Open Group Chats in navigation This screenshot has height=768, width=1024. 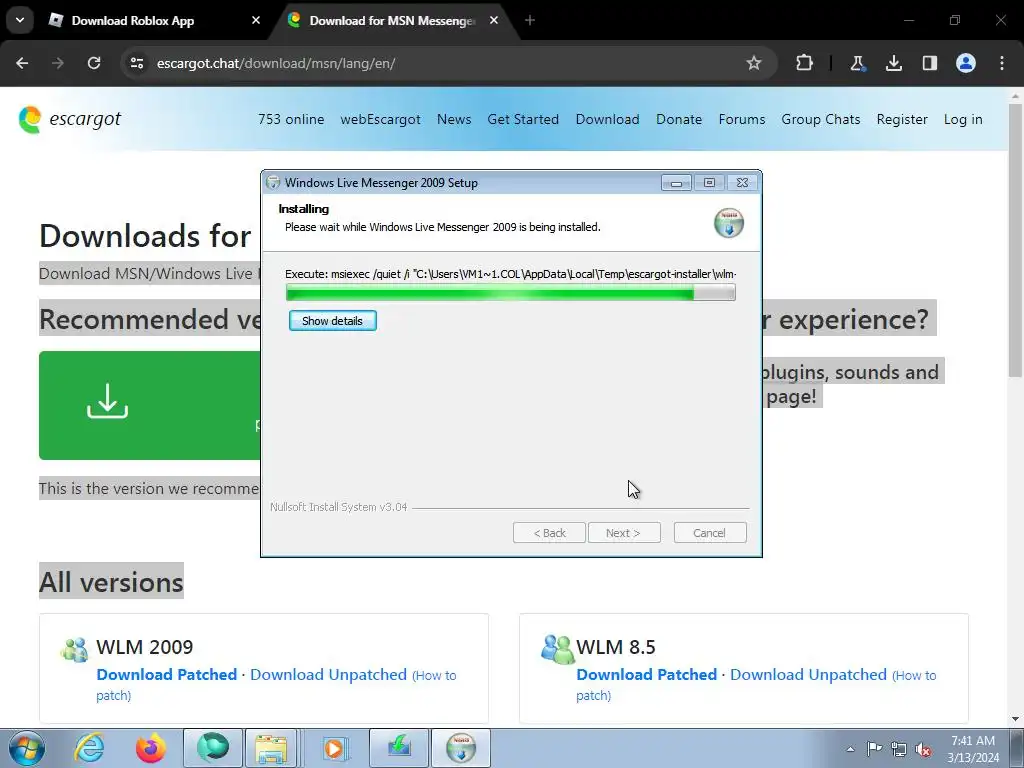821,120
